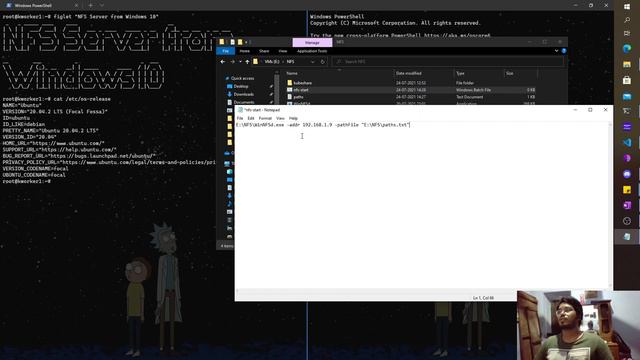This screenshot has height=360, width=640.
Task: Open recent locations dropdown in Explorer
Action: tap(240, 62)
